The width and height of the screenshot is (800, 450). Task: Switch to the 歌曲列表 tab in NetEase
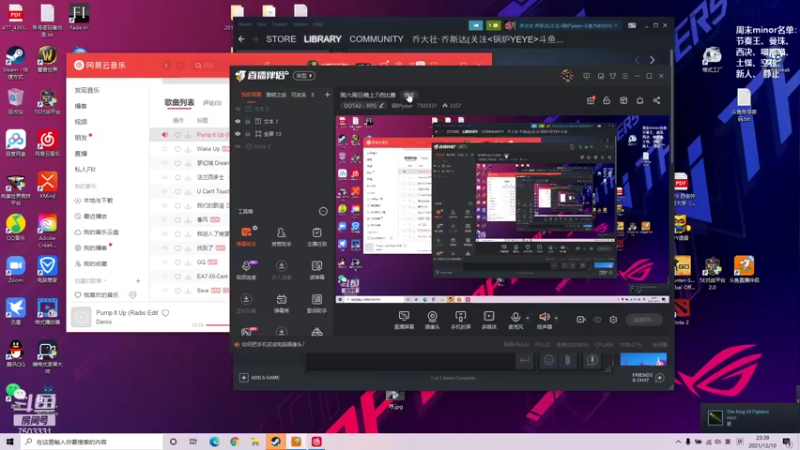coord(179,103)
